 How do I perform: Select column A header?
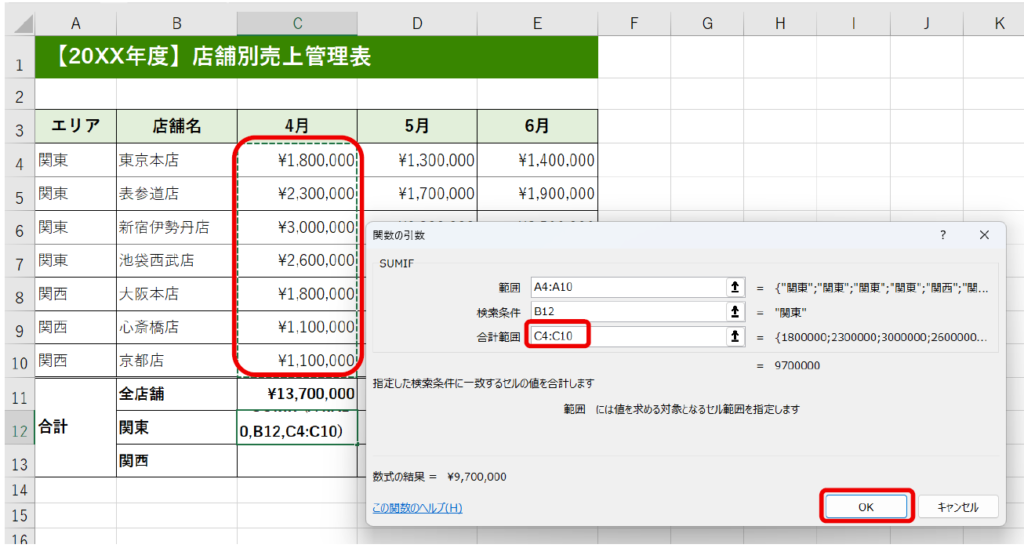(76, 23)
